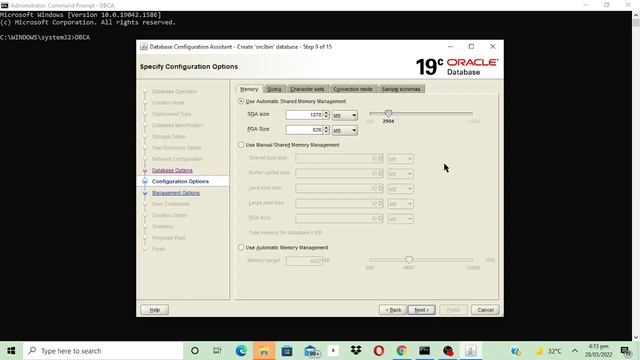Viewport: 640px width, 360px height.
Task: Switch to the Sample schemas tab
Action: point(401,89)
